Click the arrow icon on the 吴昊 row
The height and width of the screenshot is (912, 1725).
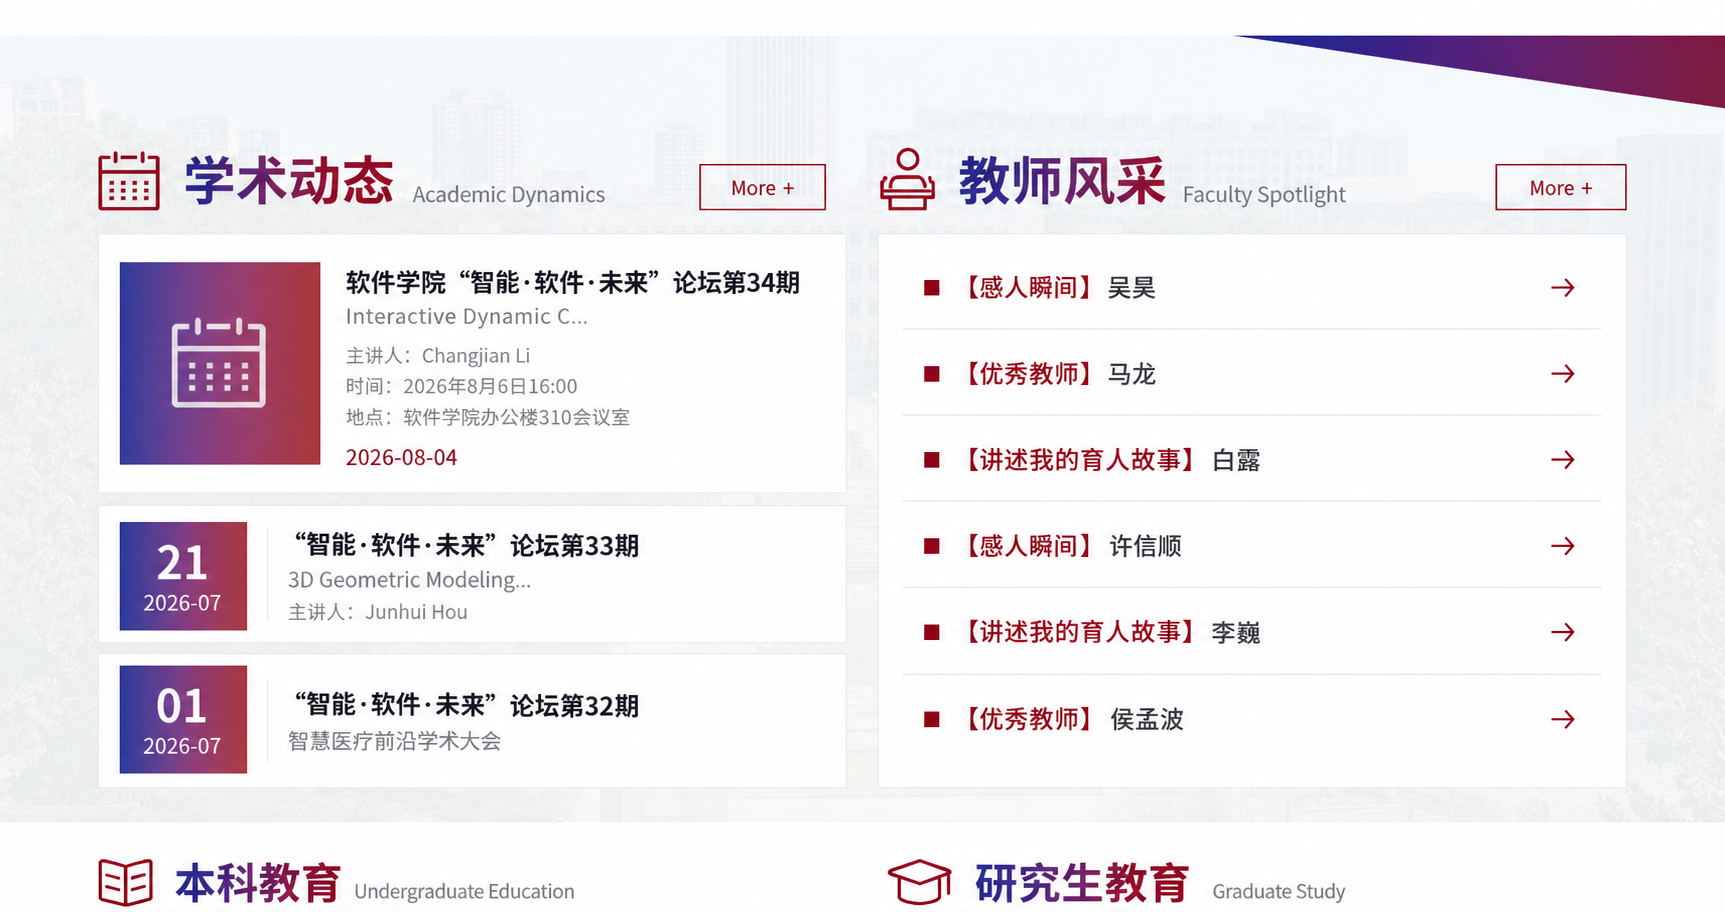coord(1563,288)
